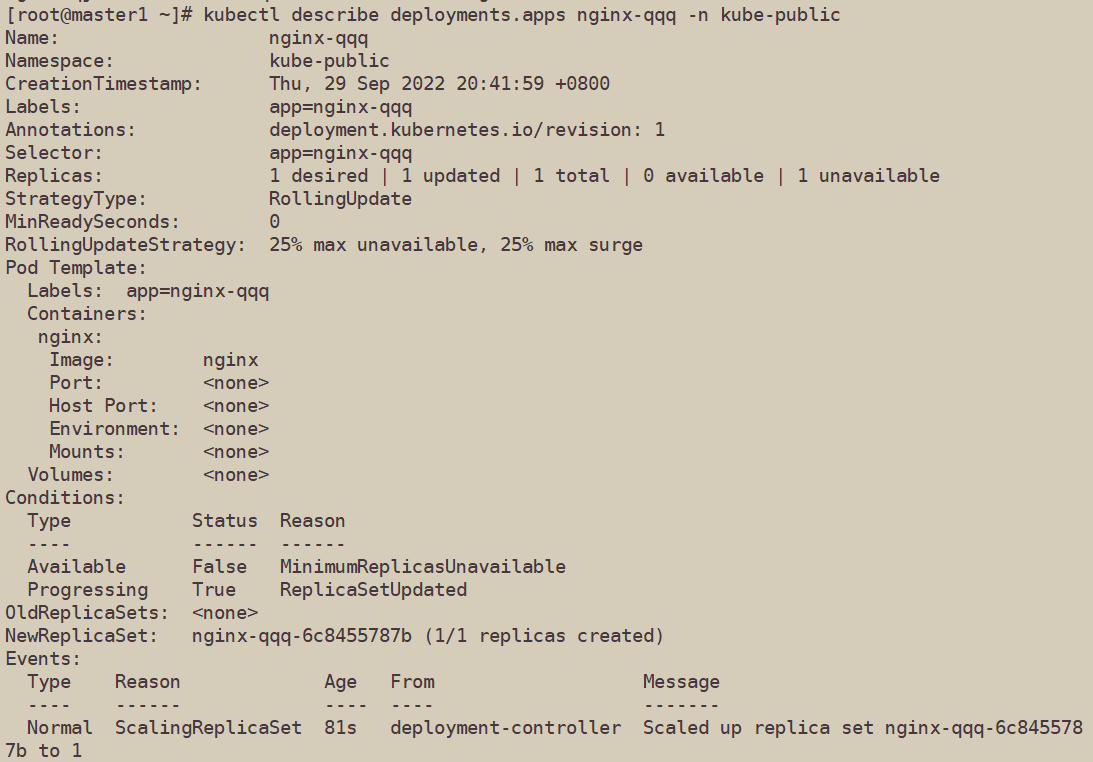Click the ScalingReplicaSet event reason
Image resolution: width=1093 pixels, height=762 pixels.
[208, 728]
